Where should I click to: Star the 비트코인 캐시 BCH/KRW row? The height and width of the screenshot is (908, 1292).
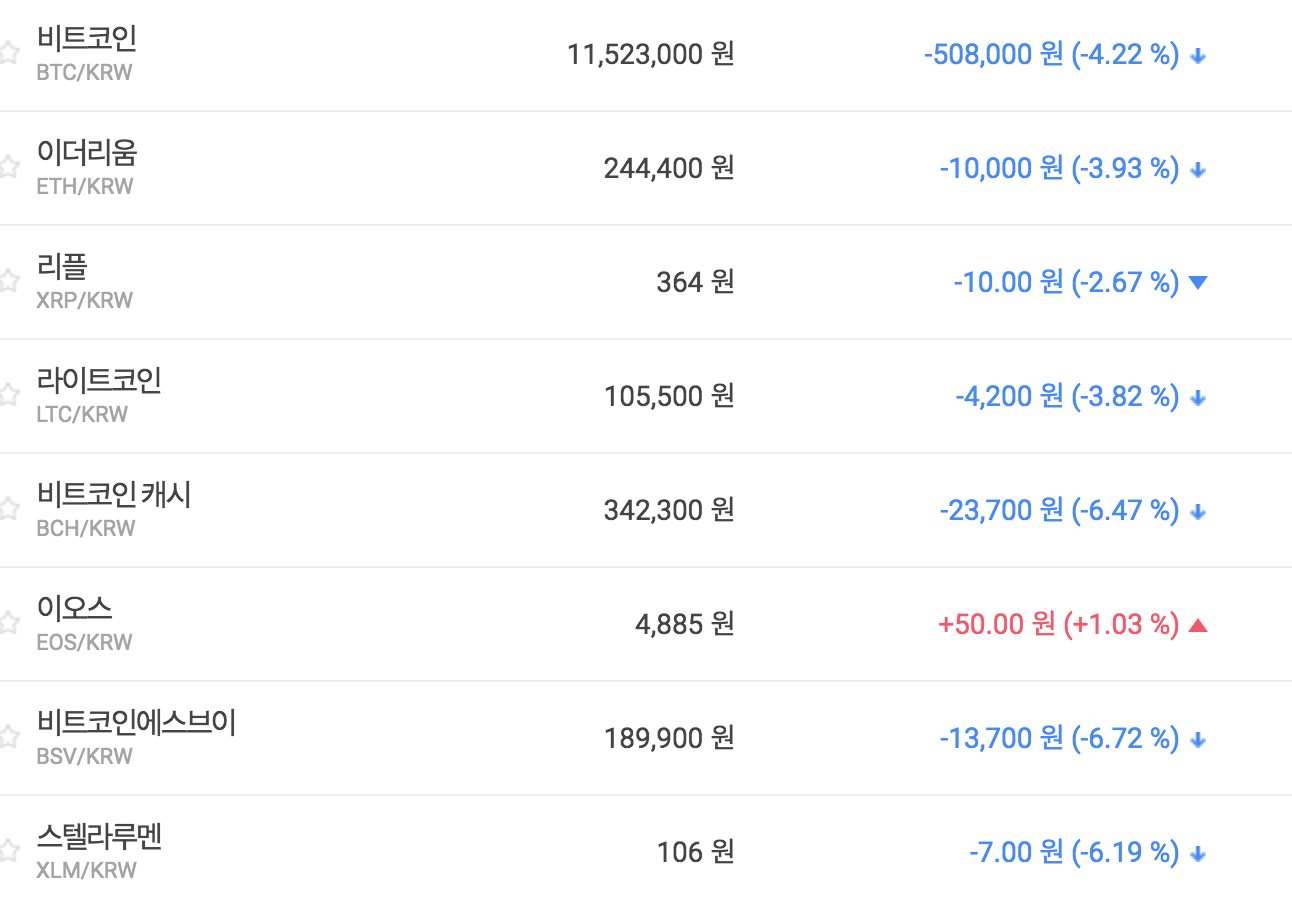click(x=8, y=509)
